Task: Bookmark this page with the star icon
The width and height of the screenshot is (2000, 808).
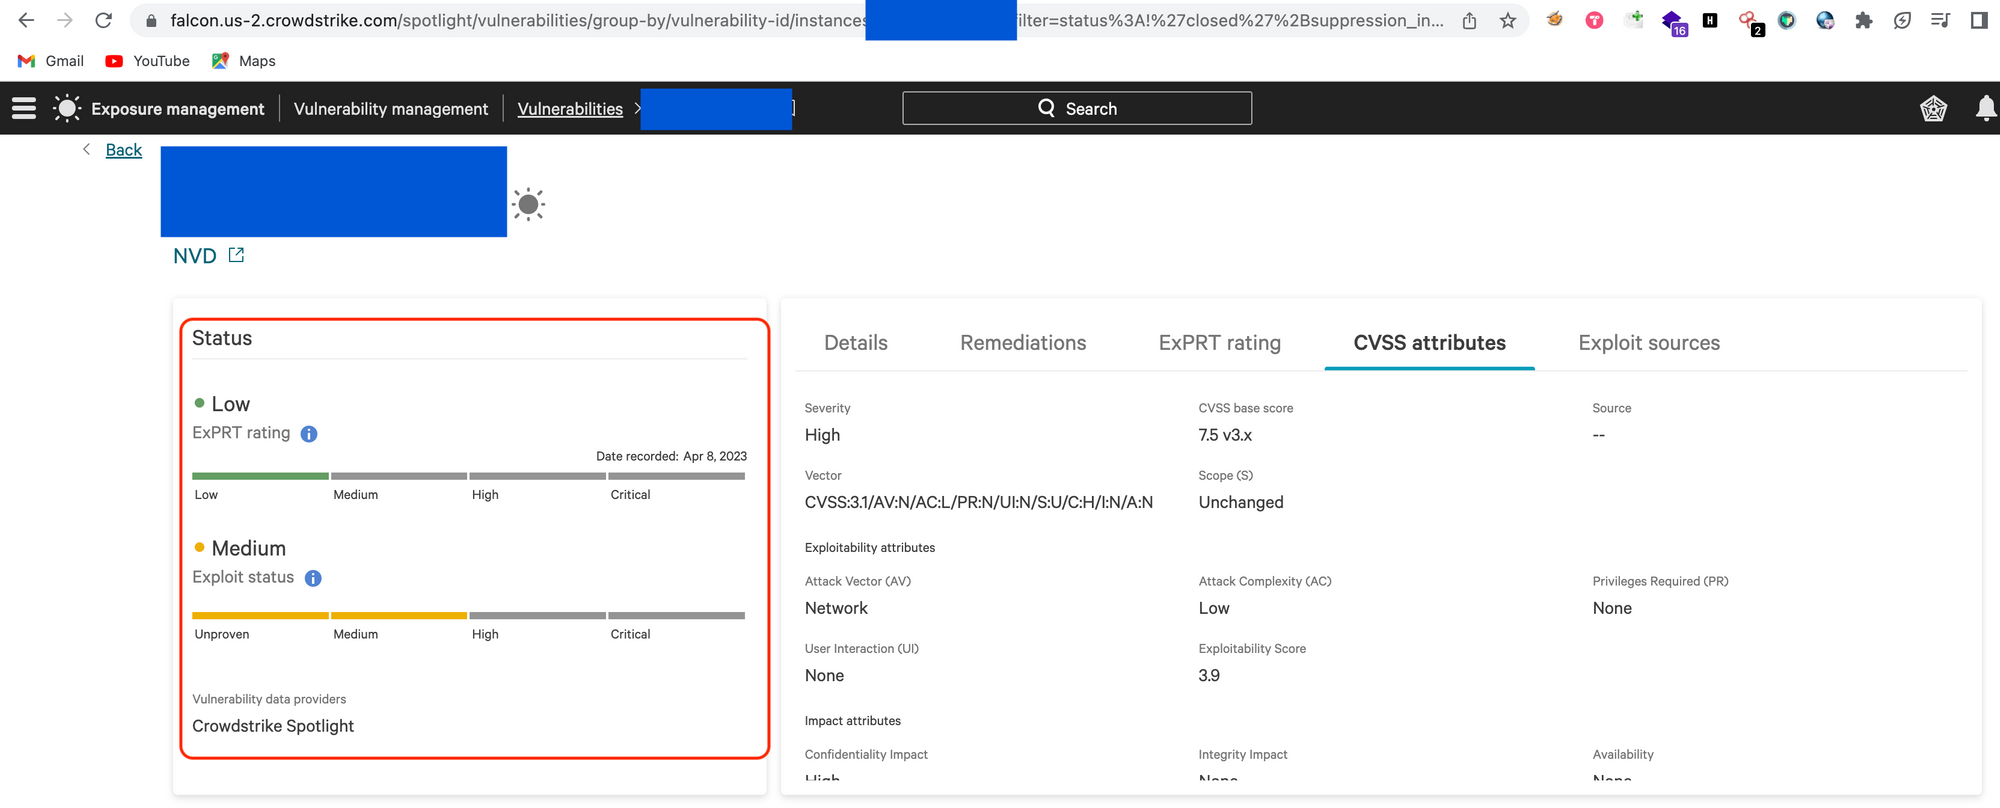Action: pyautogui.click(x=1508, y=20)
